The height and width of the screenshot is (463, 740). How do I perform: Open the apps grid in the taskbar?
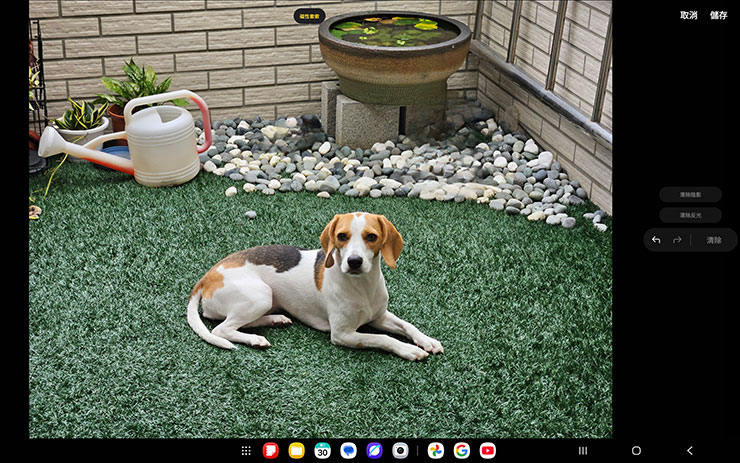246,451
